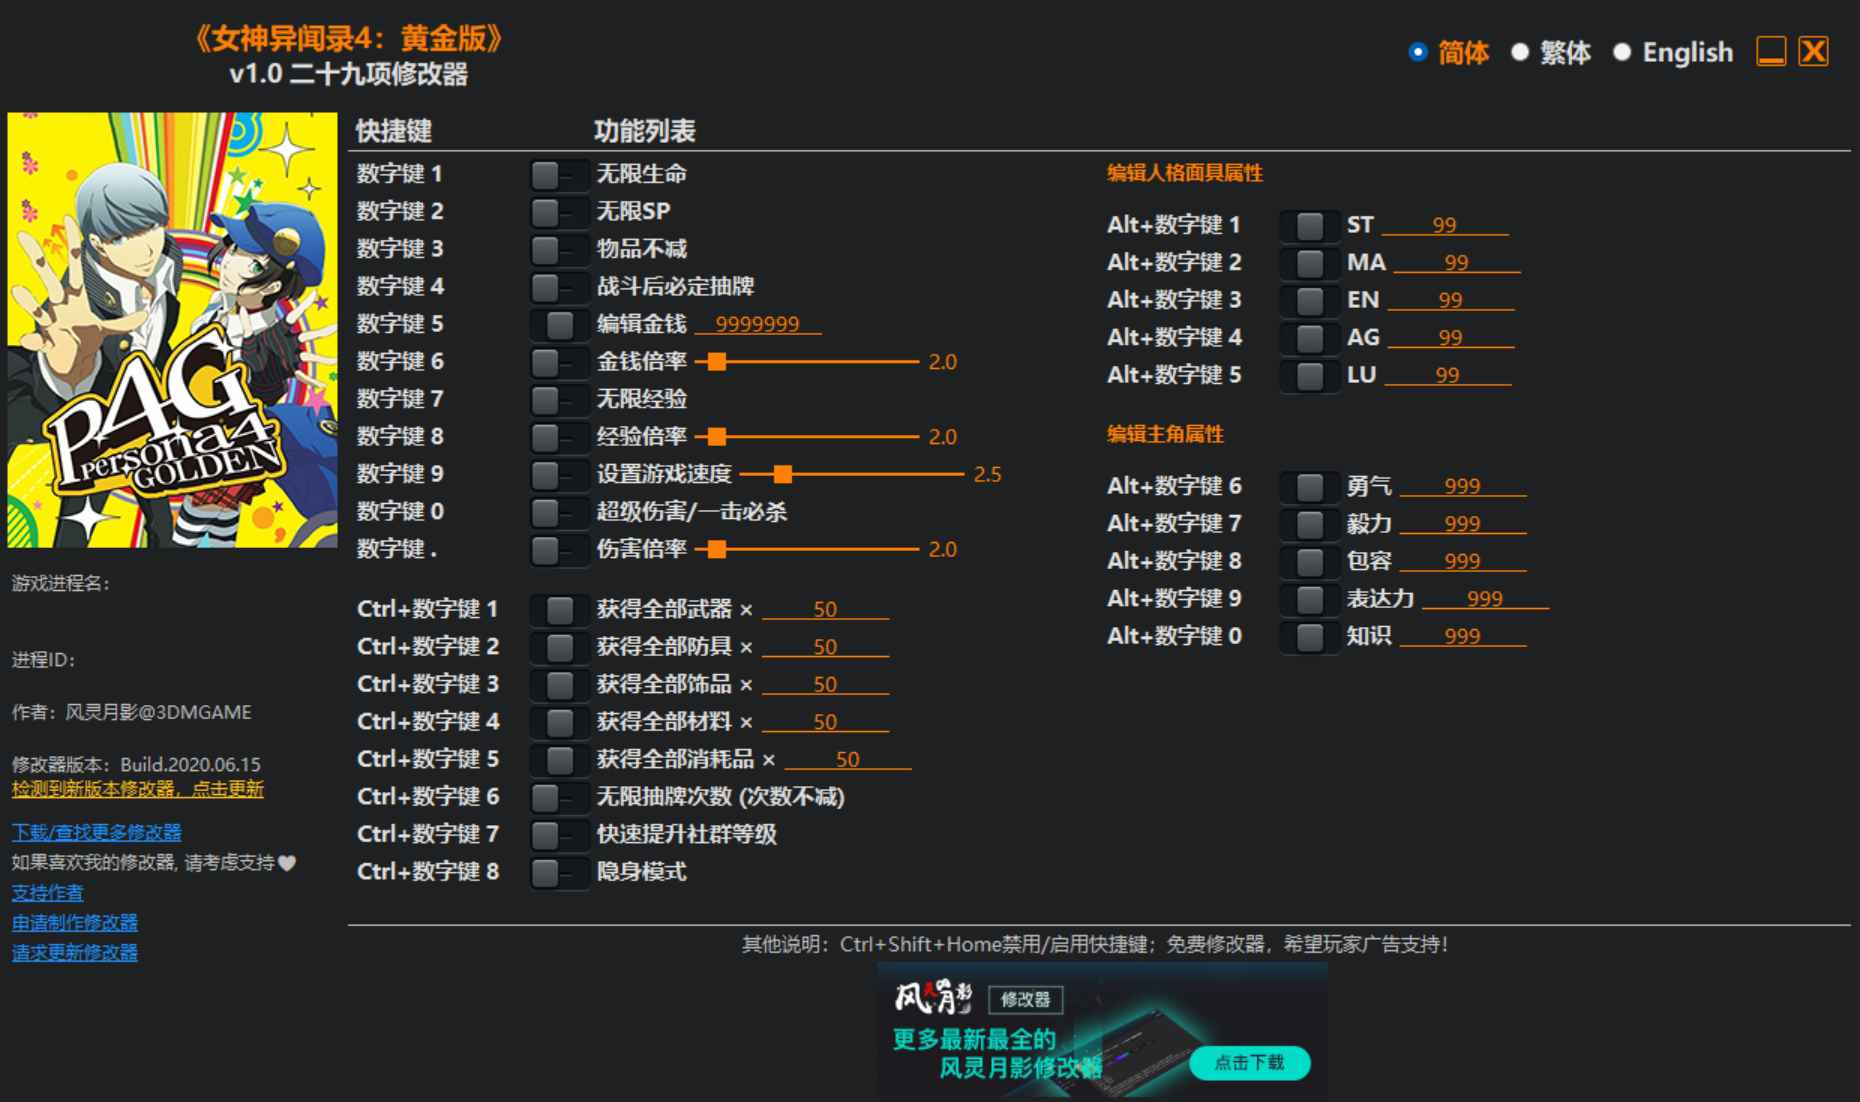
Task: Enable the 无限生命 infinite health toggle
Action: (557, 174)
